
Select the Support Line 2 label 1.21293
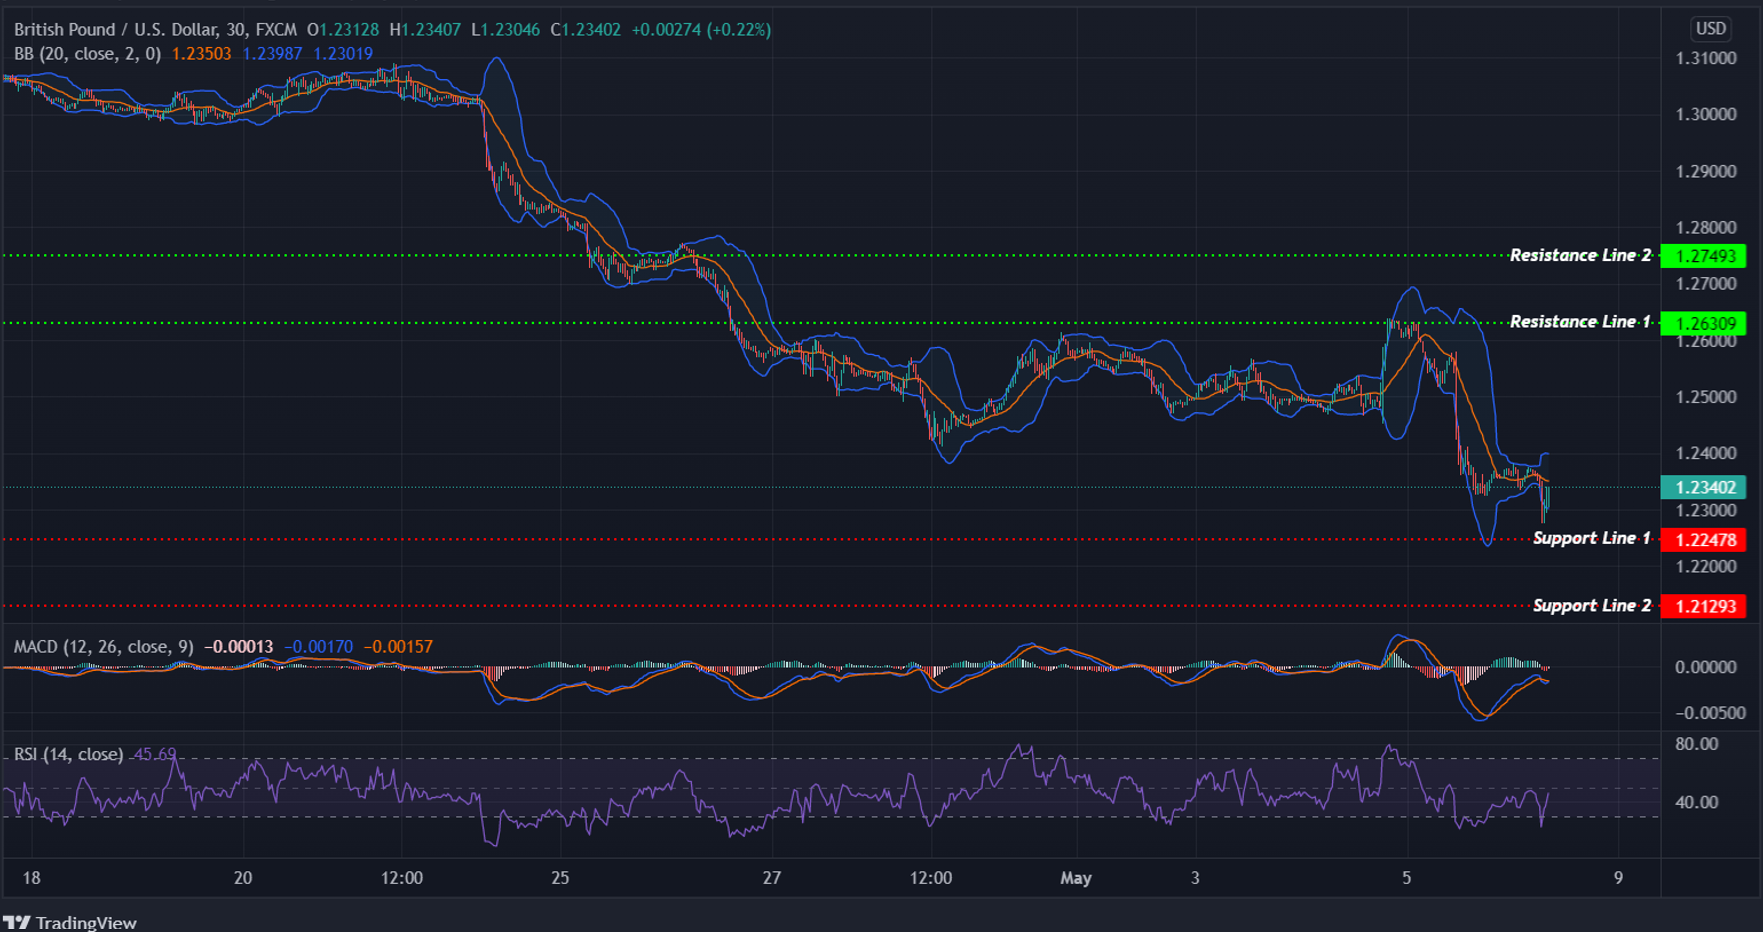(x=1704, y=606)
